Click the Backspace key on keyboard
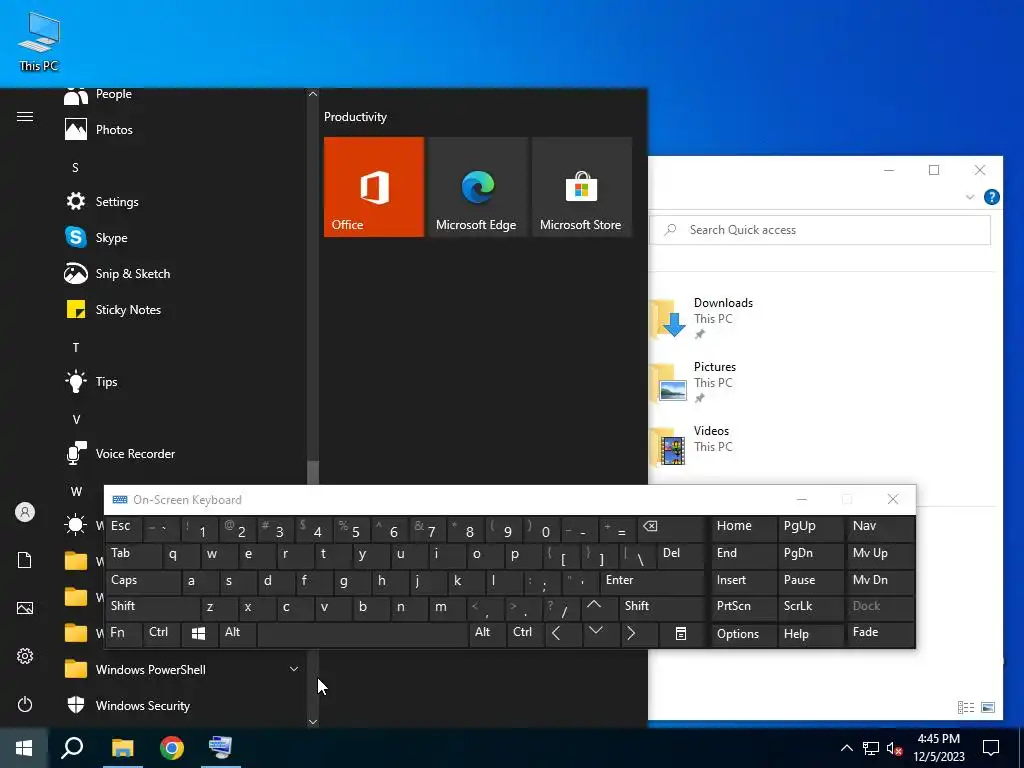The width and height of the screenshot is (1024, 768). tap(672, 528)
